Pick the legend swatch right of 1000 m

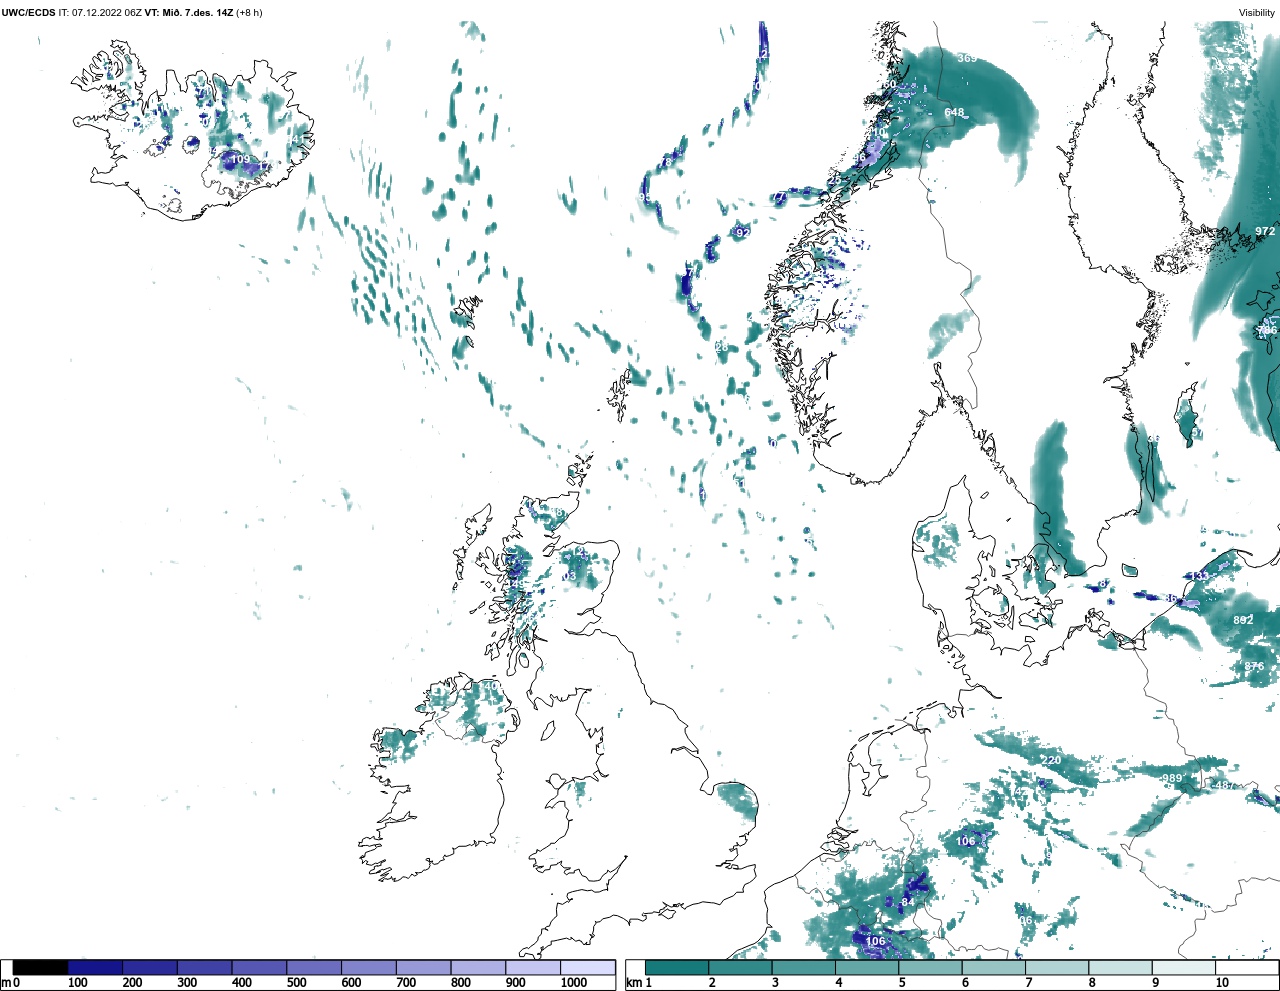[587, 967]
